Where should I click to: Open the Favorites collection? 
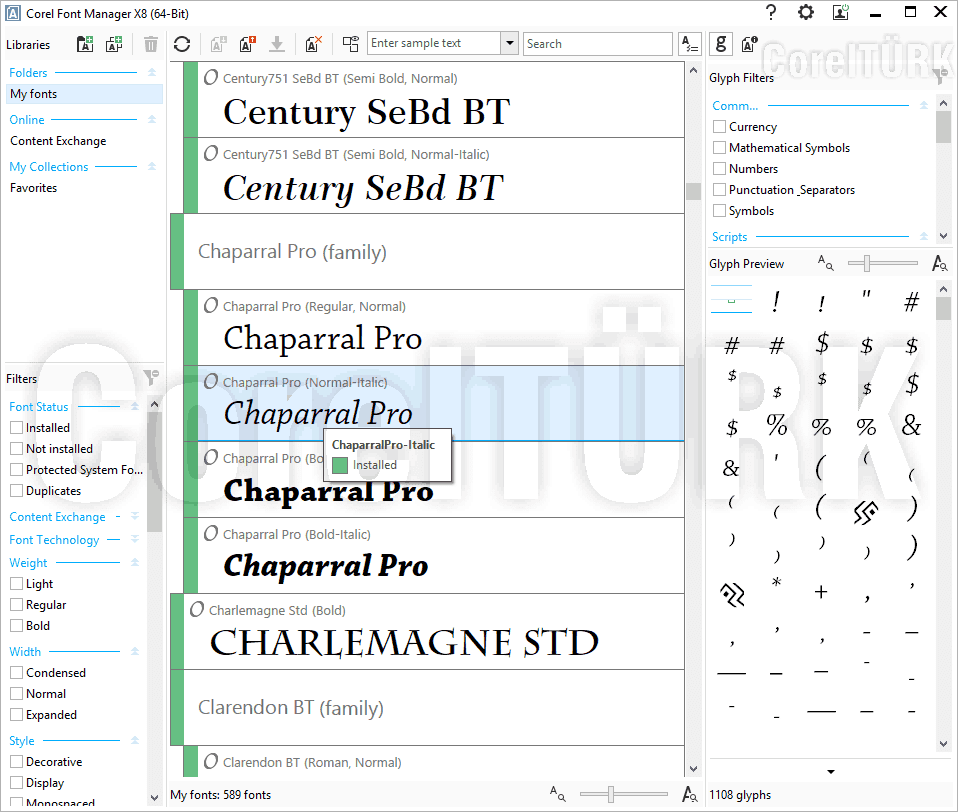tap(34, 188)
